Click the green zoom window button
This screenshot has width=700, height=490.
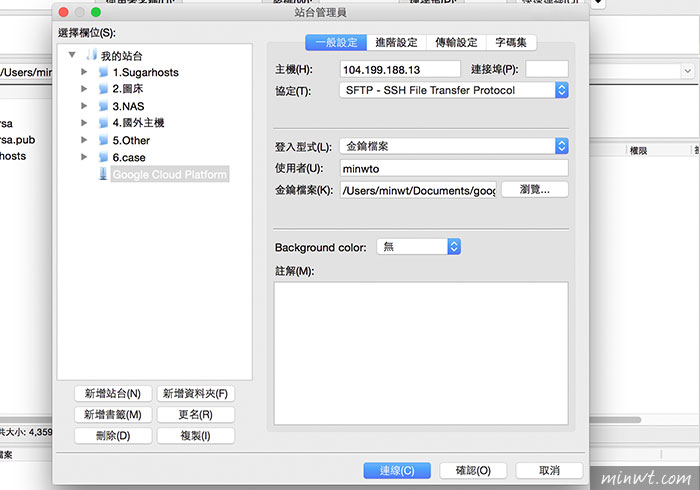tap(96, 12)
